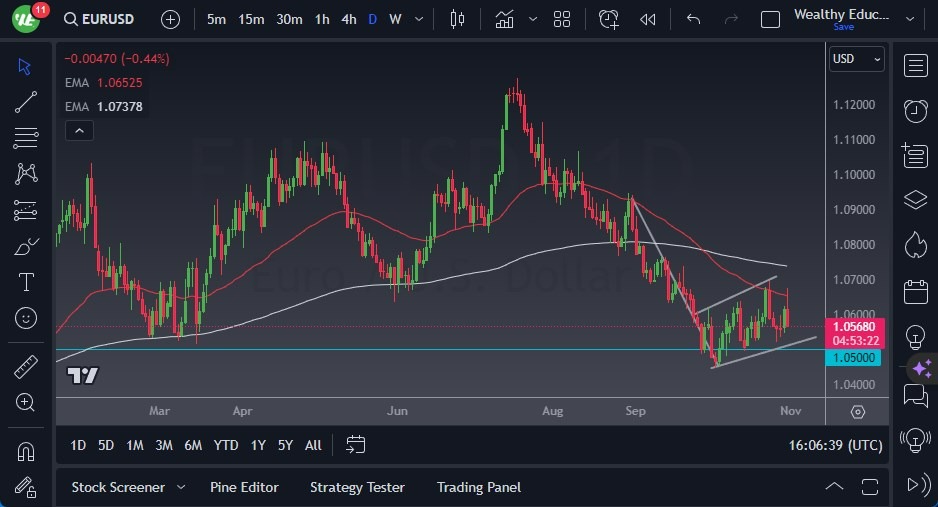Collapse the indicator legend chevron
938x507 pixels.
[79, 131]
